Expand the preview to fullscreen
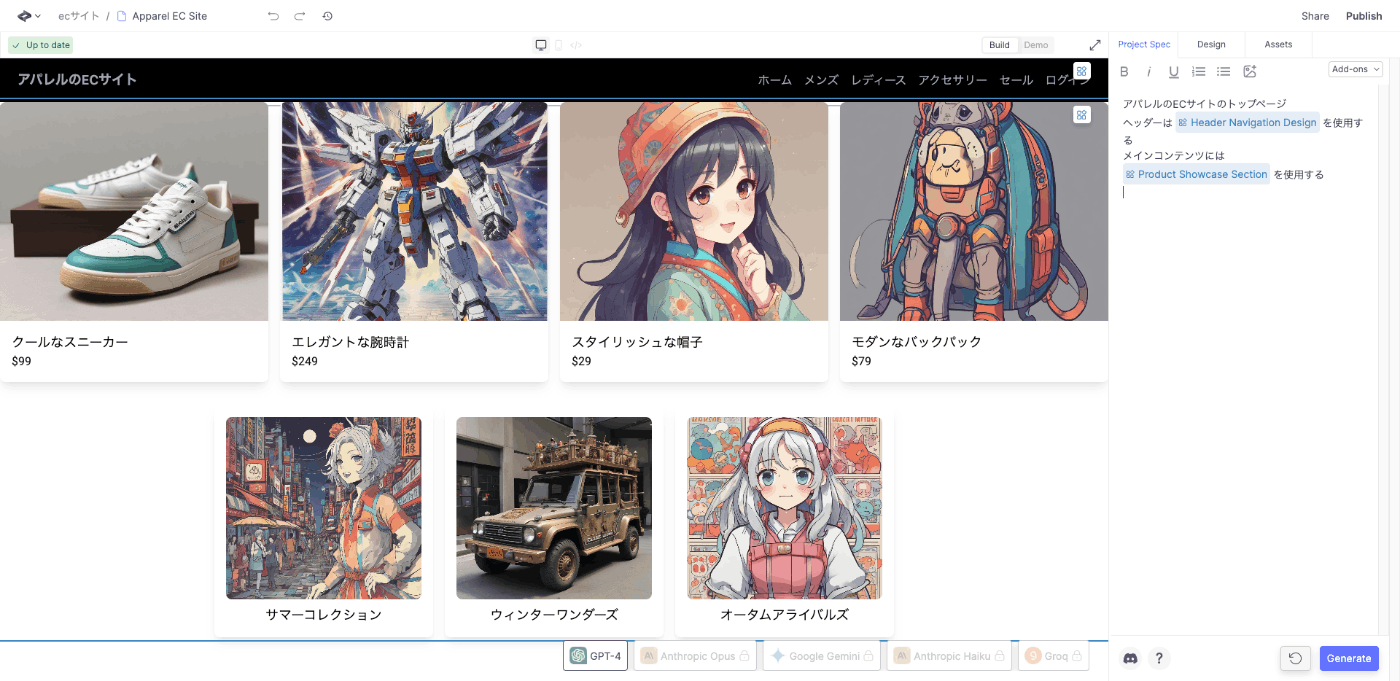This screenshot has width=1400, height=681. (1095, 45)
